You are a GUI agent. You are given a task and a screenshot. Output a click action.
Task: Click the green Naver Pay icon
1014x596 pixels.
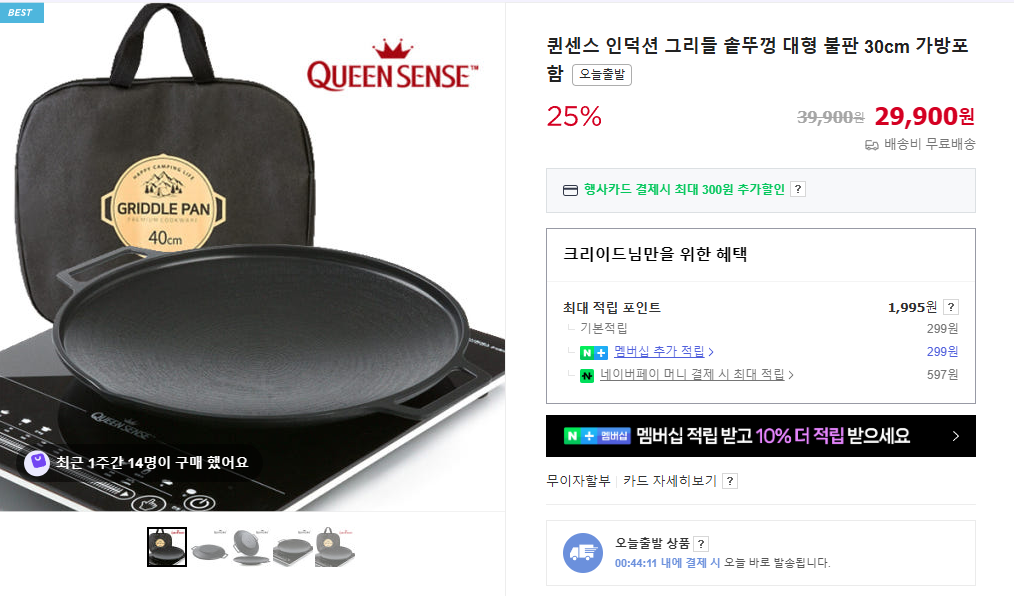tap(587, 376)
